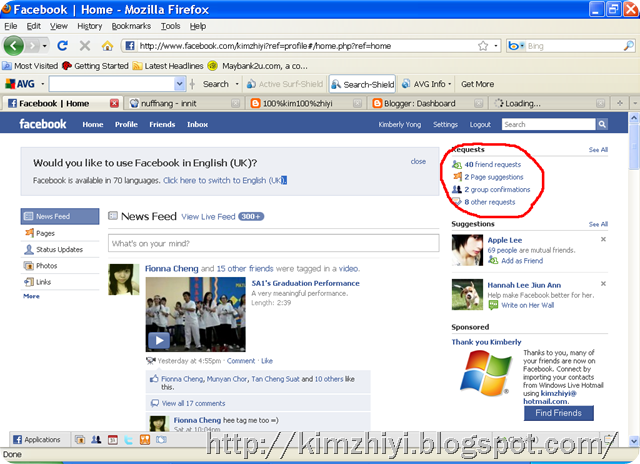This screenshot has width=640, height=464.
Task: Open the File menu
Action: point(11,26)
